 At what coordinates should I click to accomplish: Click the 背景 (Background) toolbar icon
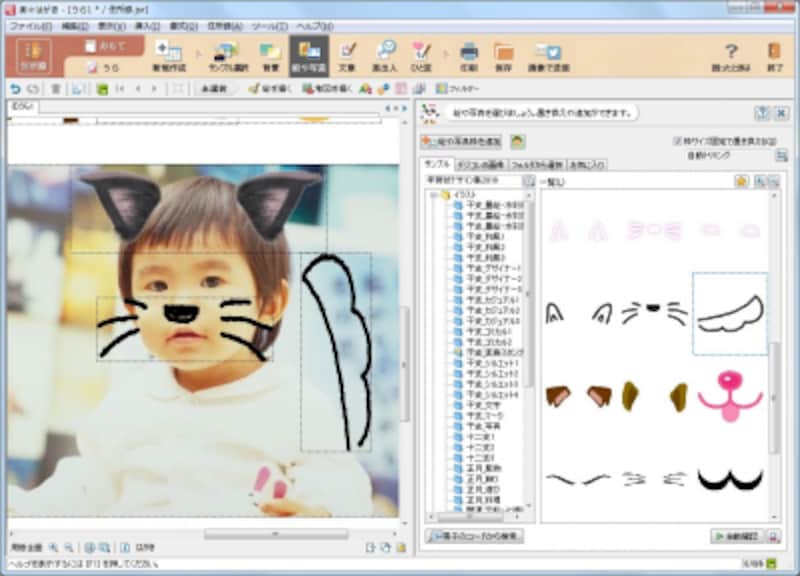pyautogui.click(x=269, y=56)
